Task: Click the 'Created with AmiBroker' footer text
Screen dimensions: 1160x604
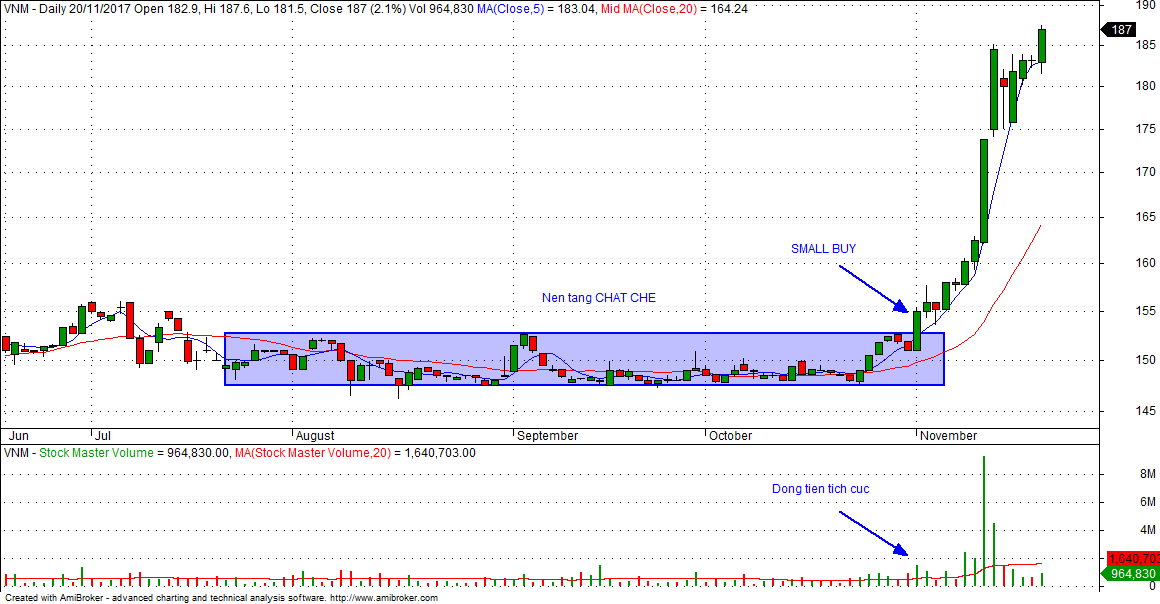Action: point(54,597)
